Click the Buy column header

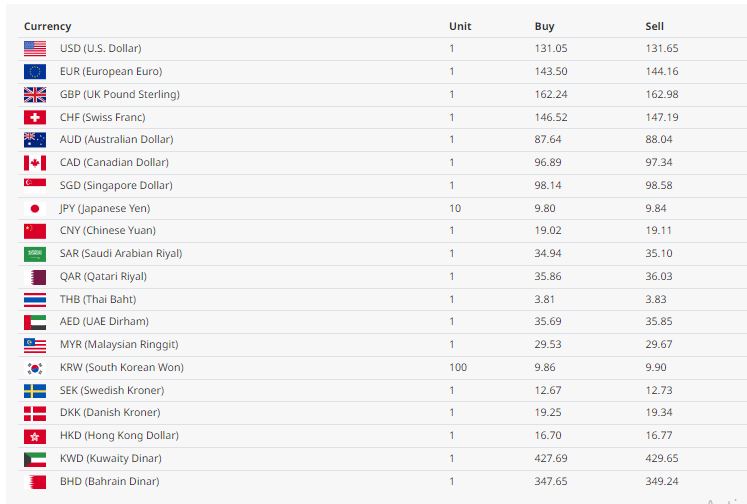coord(544,26)
